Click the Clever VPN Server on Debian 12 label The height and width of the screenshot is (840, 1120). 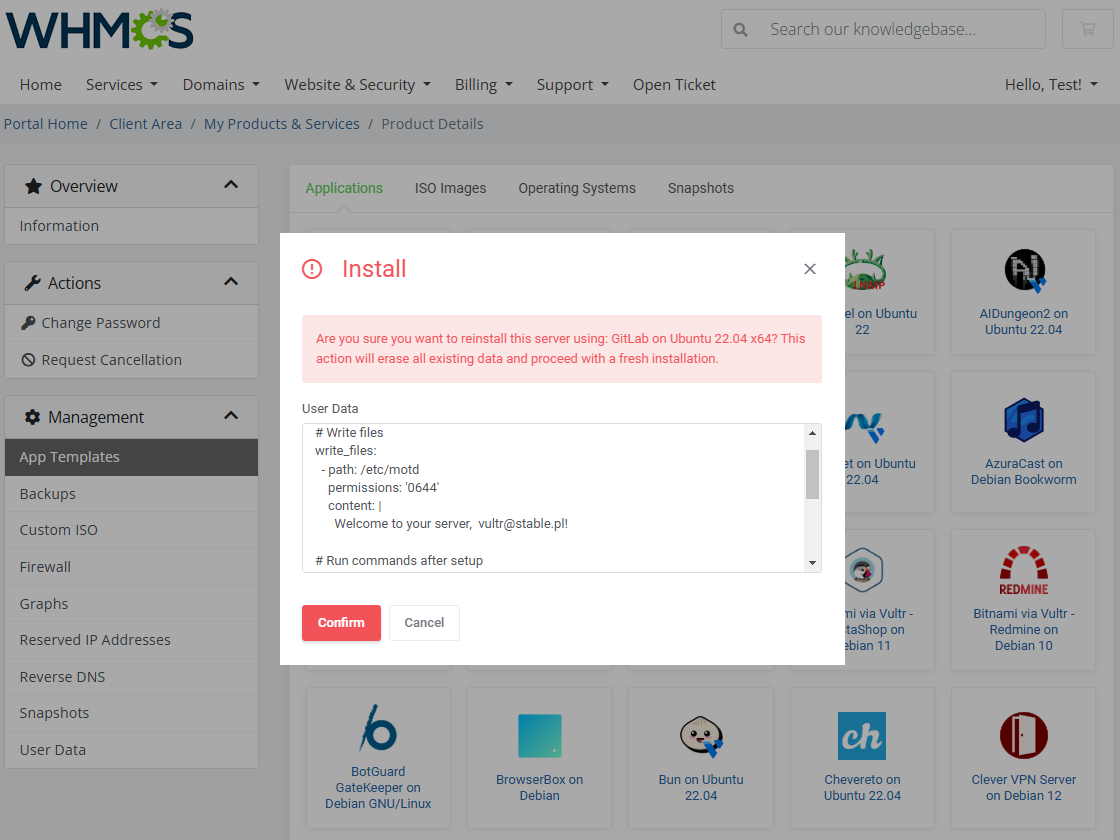point(1024,788)
